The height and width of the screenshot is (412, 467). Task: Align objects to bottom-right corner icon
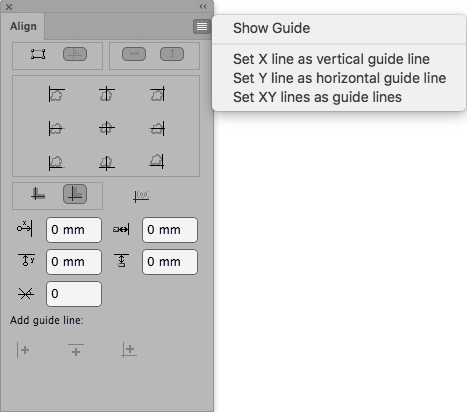pyautogui.click(x=156, y=162)
